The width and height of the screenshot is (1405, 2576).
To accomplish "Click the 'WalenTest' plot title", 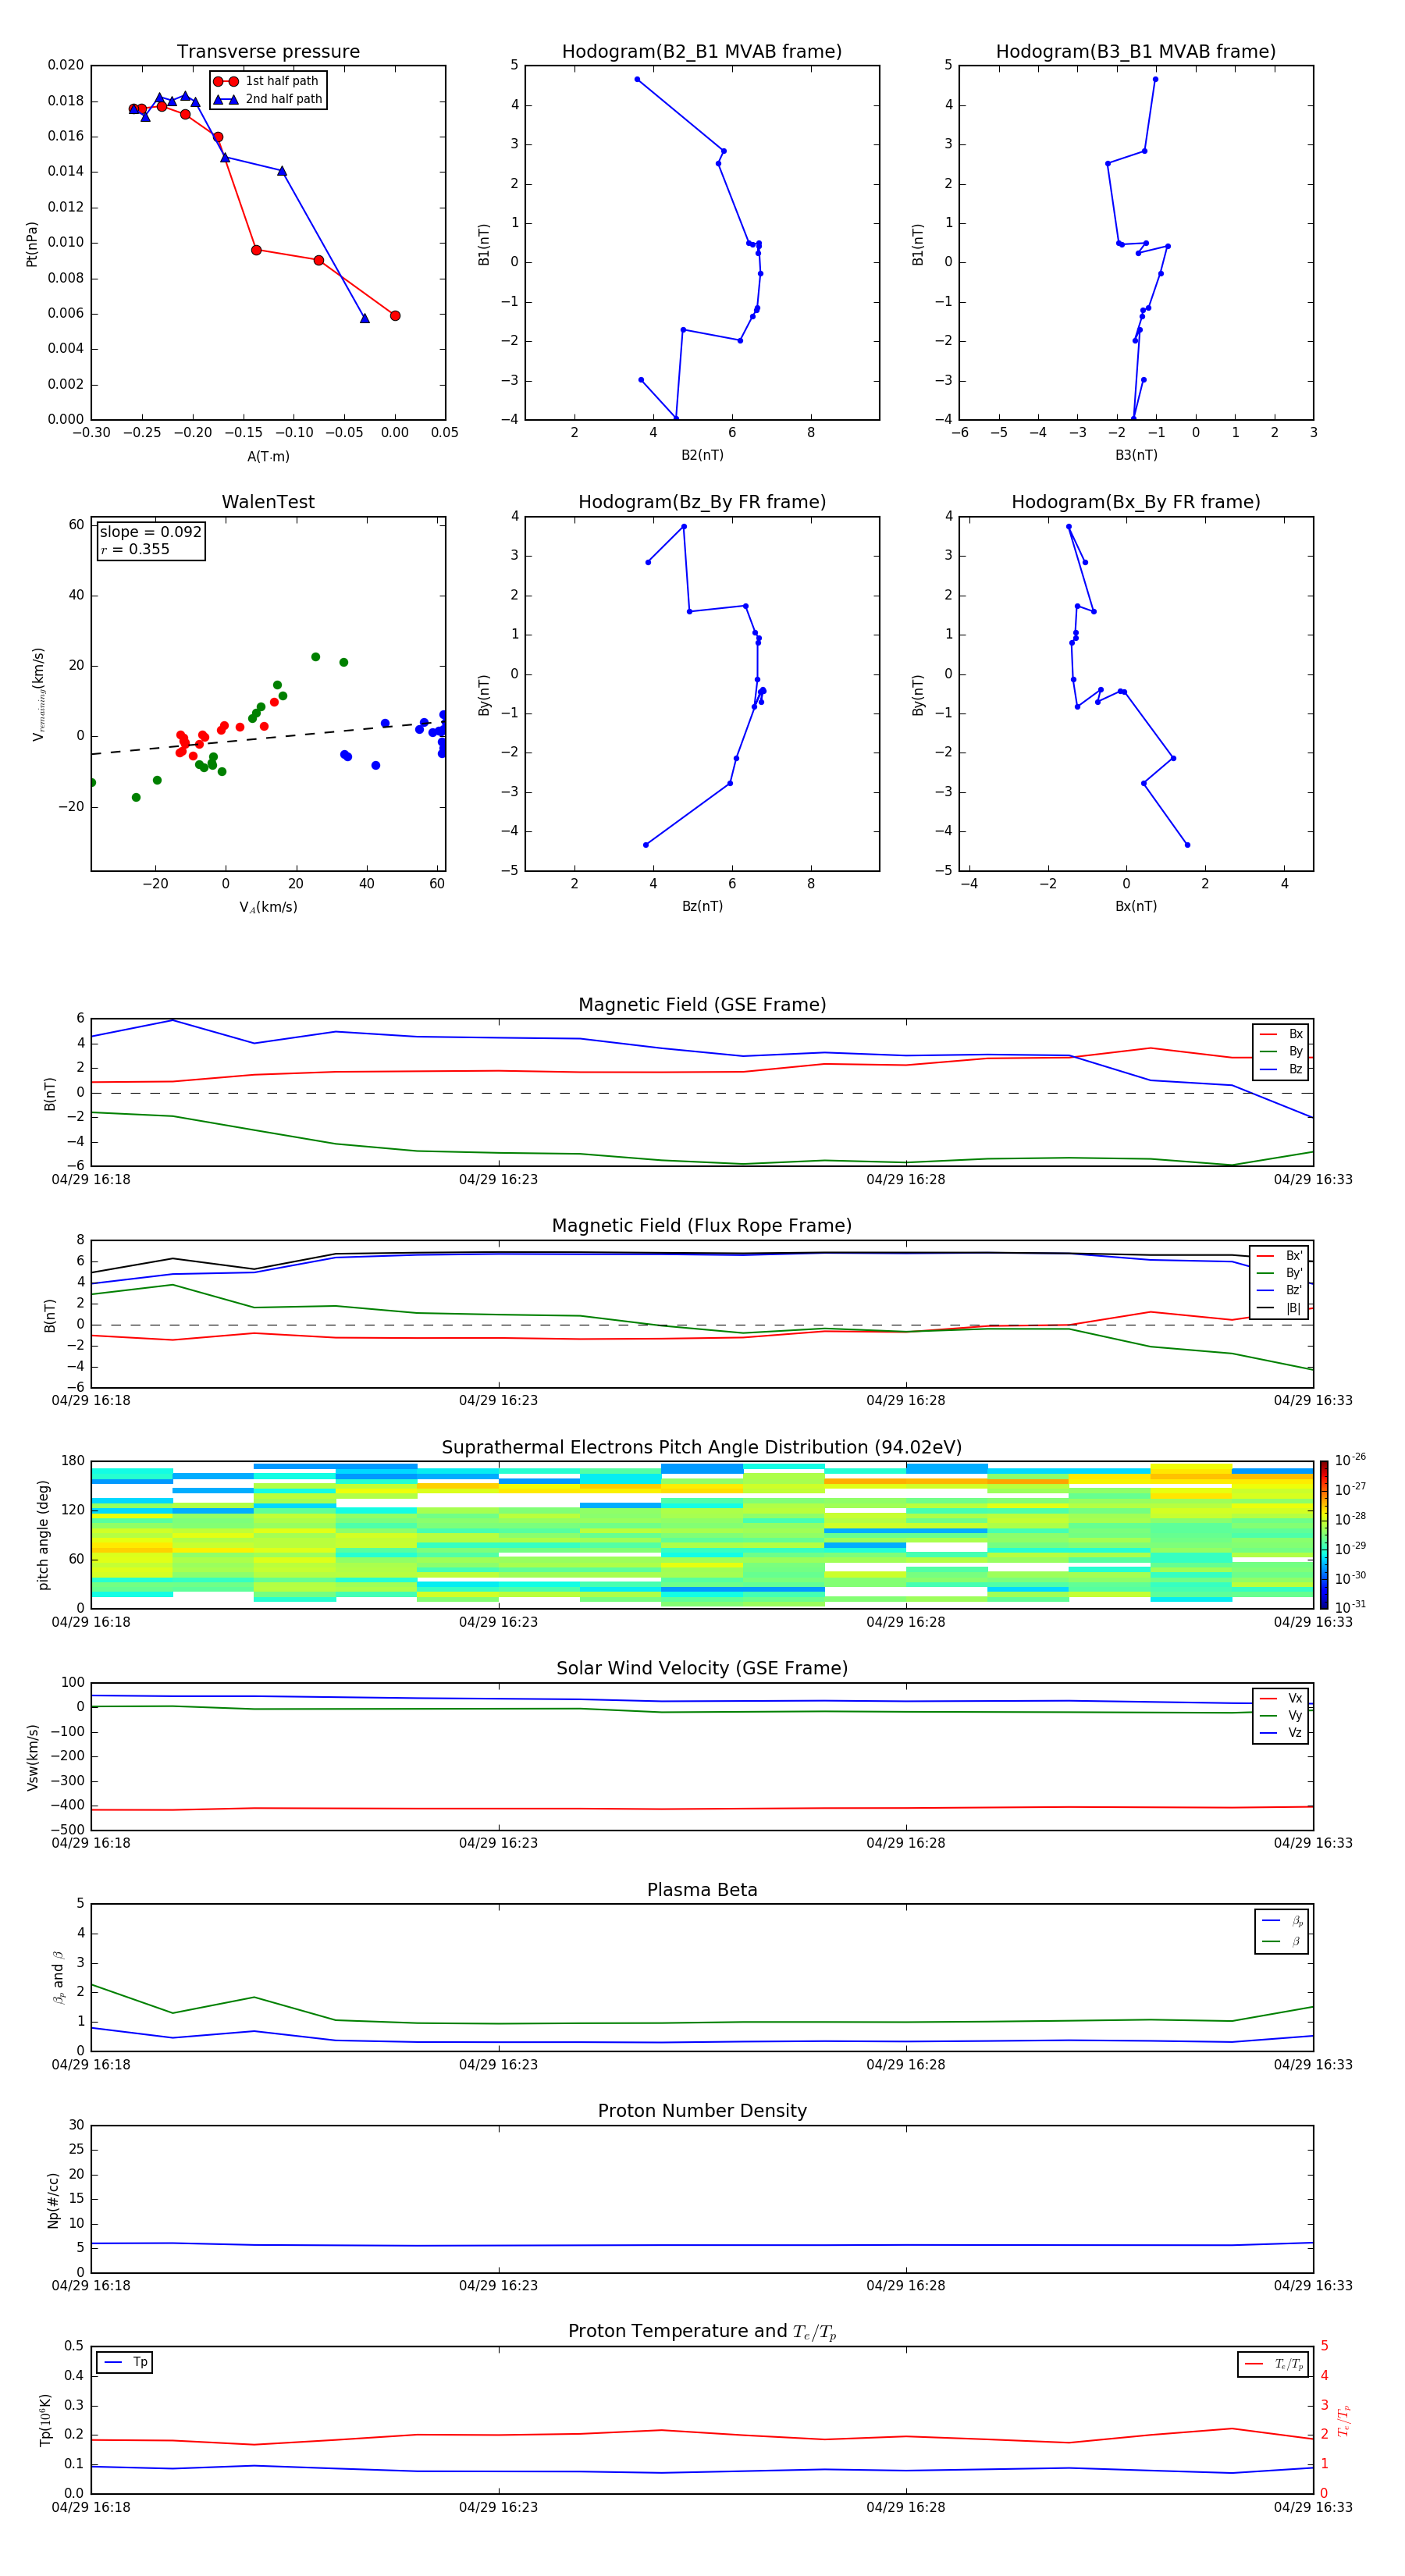I will click(x=268, y=502).
